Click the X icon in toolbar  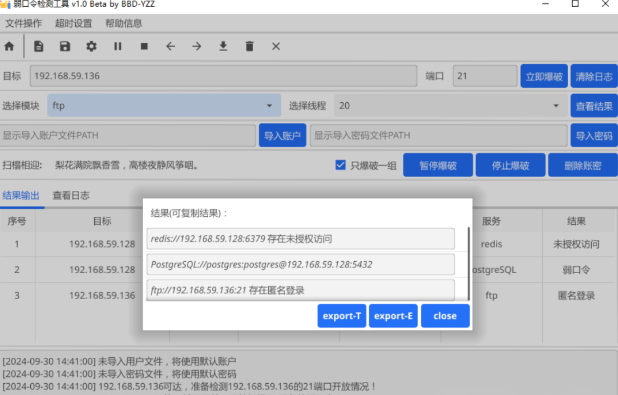(x=276, y=47)
